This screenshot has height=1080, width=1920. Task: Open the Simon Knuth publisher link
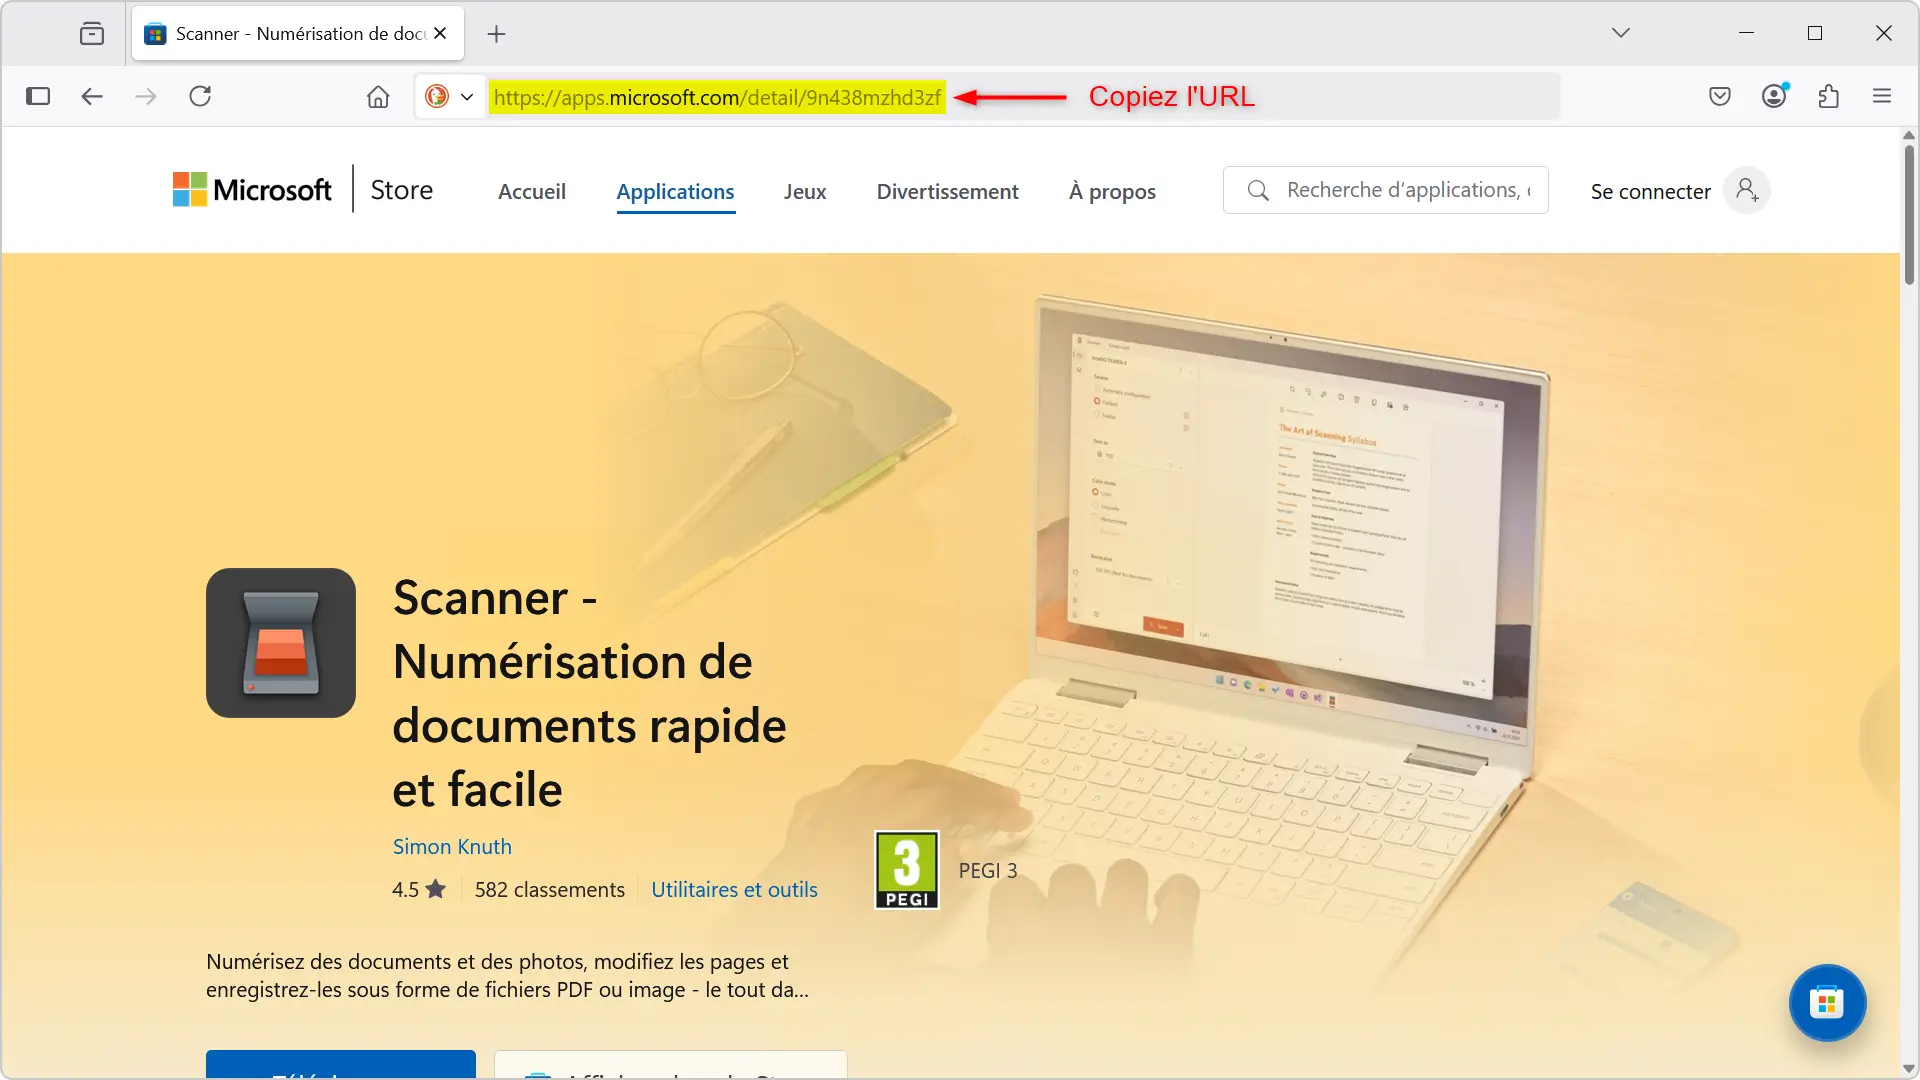click(x=452, y=847)
